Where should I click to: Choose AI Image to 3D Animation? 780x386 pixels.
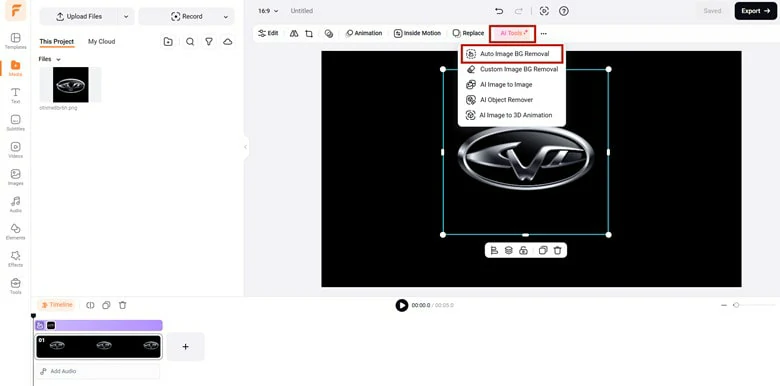(x=509, y=115)
